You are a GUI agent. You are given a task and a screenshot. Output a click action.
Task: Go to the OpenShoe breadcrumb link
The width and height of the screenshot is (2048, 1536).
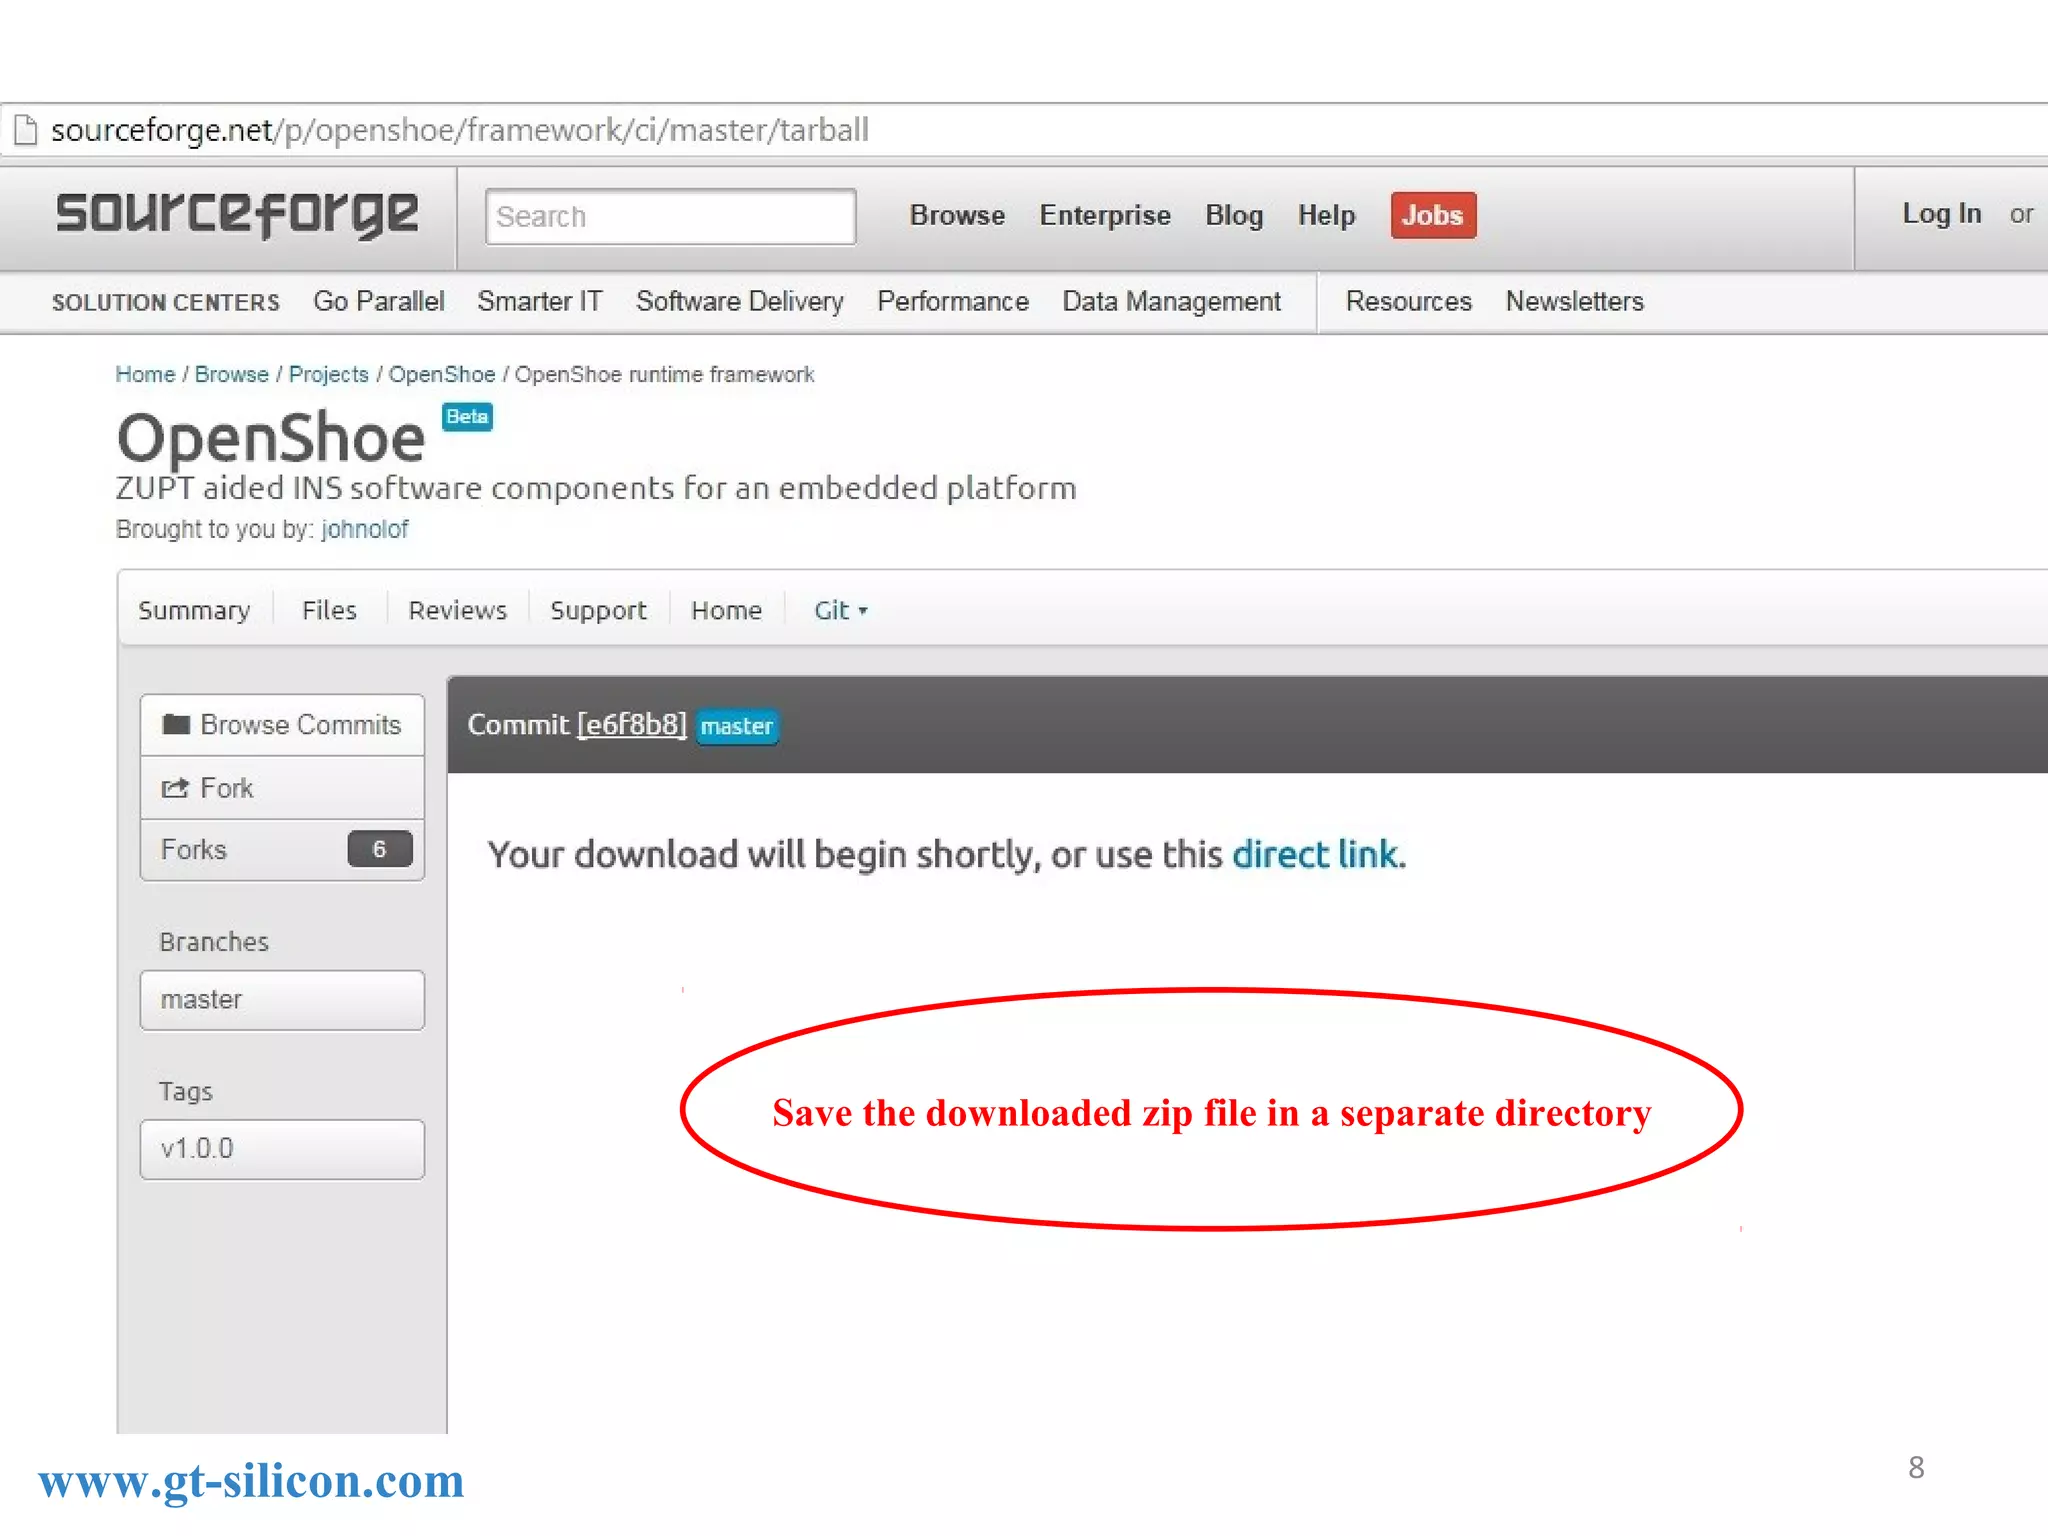point(442,374)
